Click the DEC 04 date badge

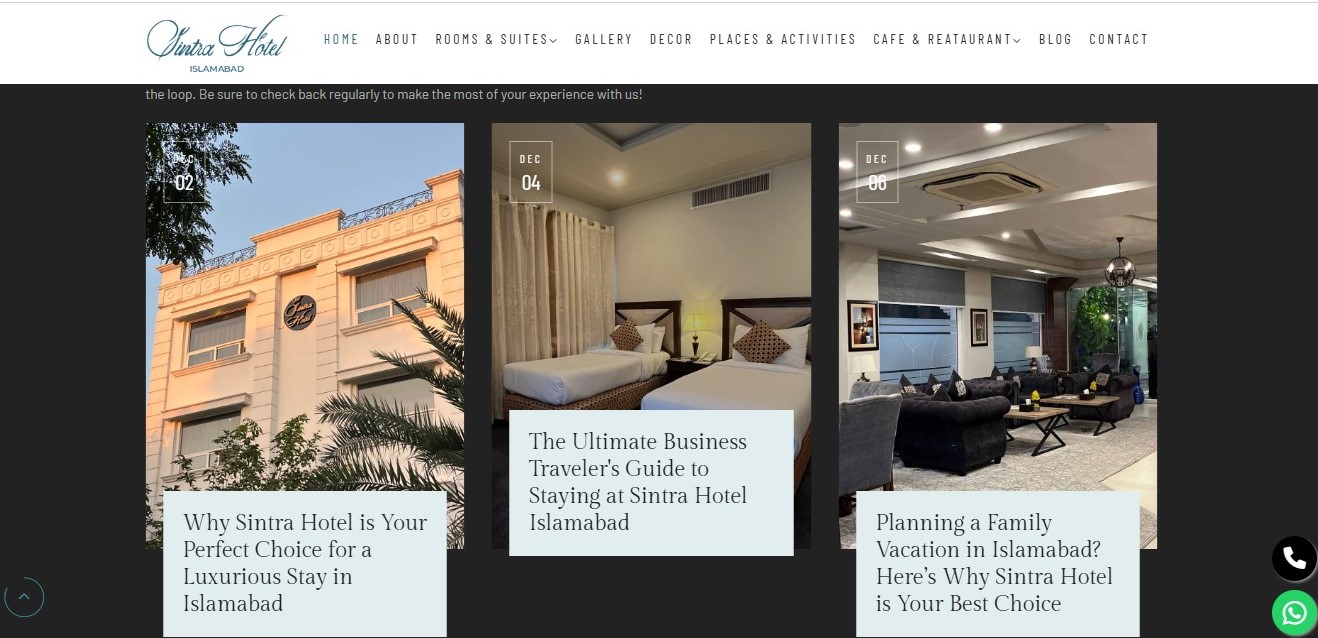[x=530, y=172]
